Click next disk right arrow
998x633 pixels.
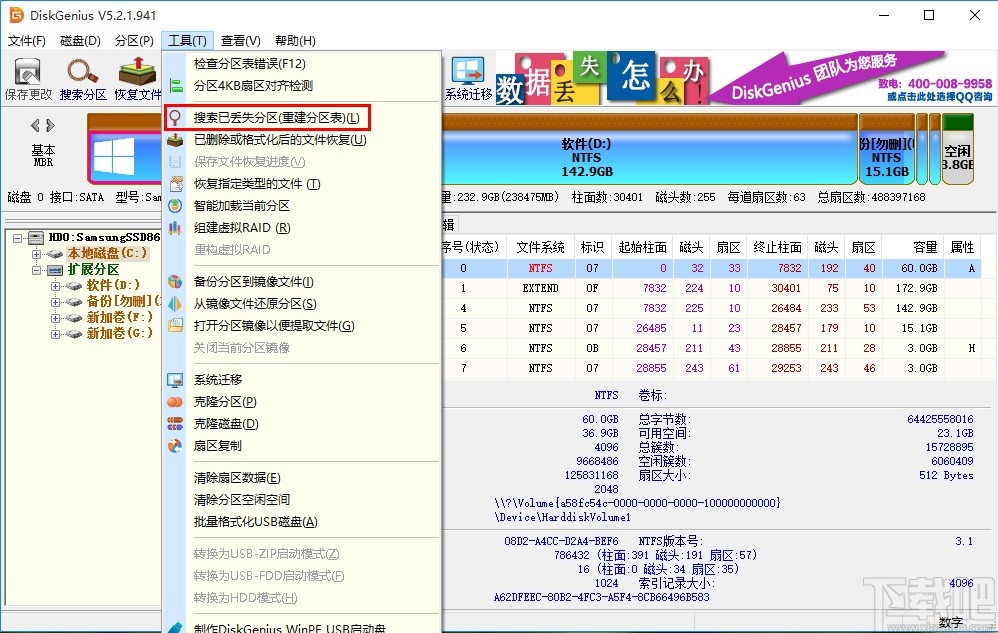click(50, 125)
